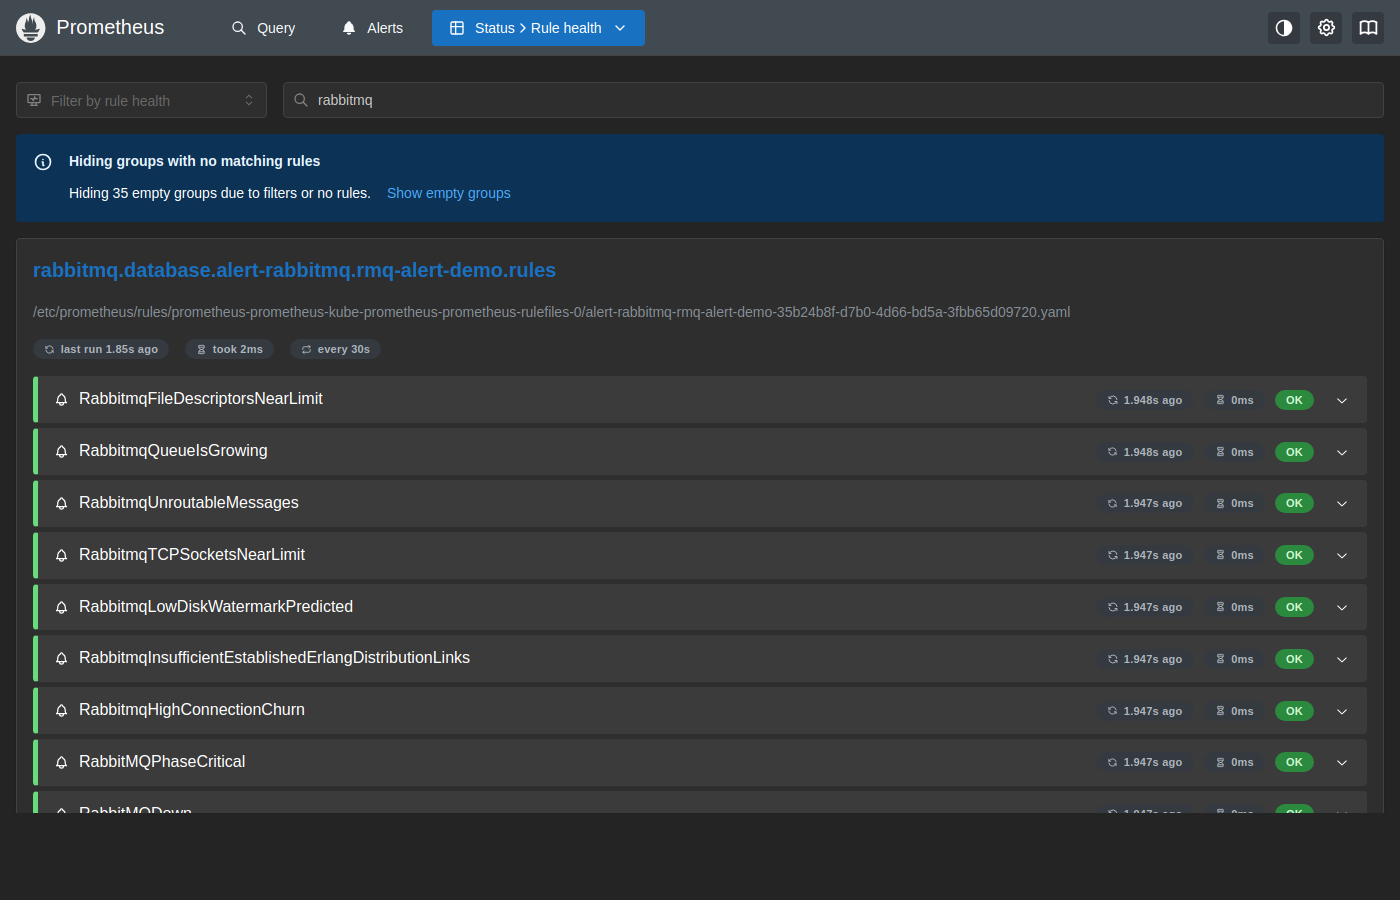Click the info icon in the hidden groups notice
The height and width of the screenshot is (900, 1400).
(43, 162)
